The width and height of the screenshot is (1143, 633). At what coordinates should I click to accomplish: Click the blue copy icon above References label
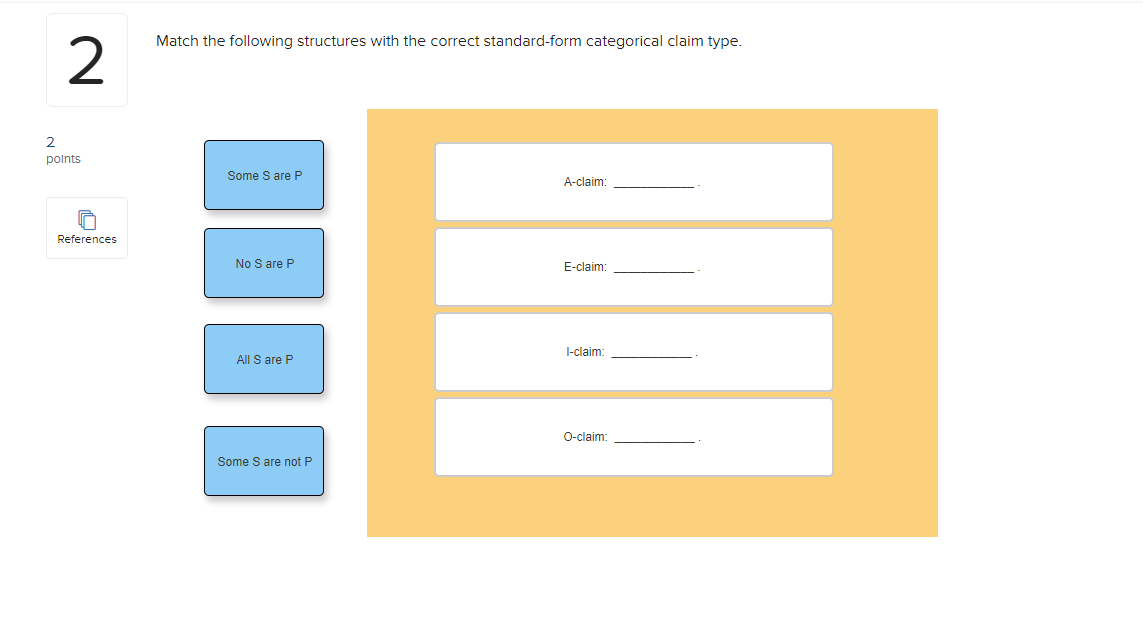[x=87, y=219]
